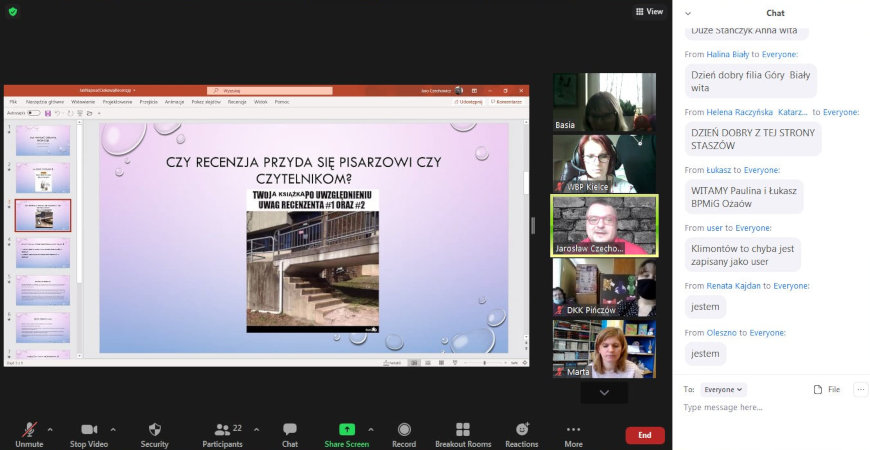Click PowerPoint user account avatar

pyautogui.click(x=459, y=90)
